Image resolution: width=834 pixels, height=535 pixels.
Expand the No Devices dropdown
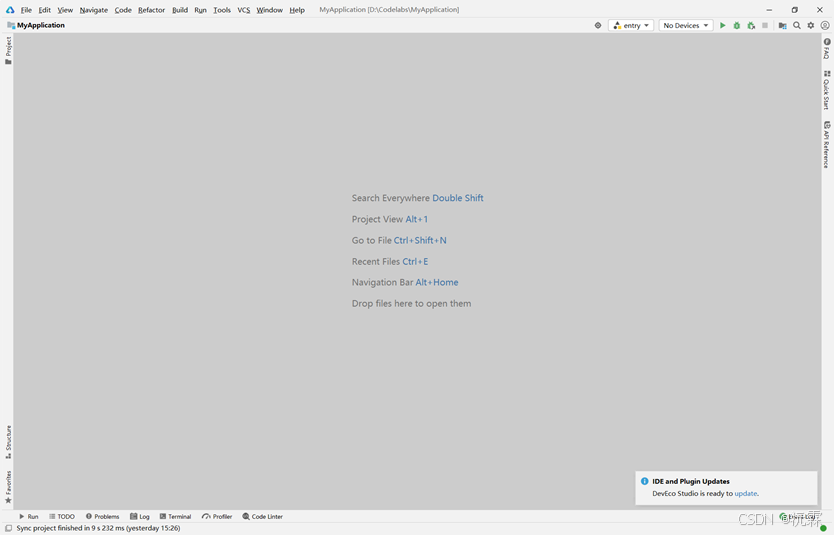tap(686, 26)
